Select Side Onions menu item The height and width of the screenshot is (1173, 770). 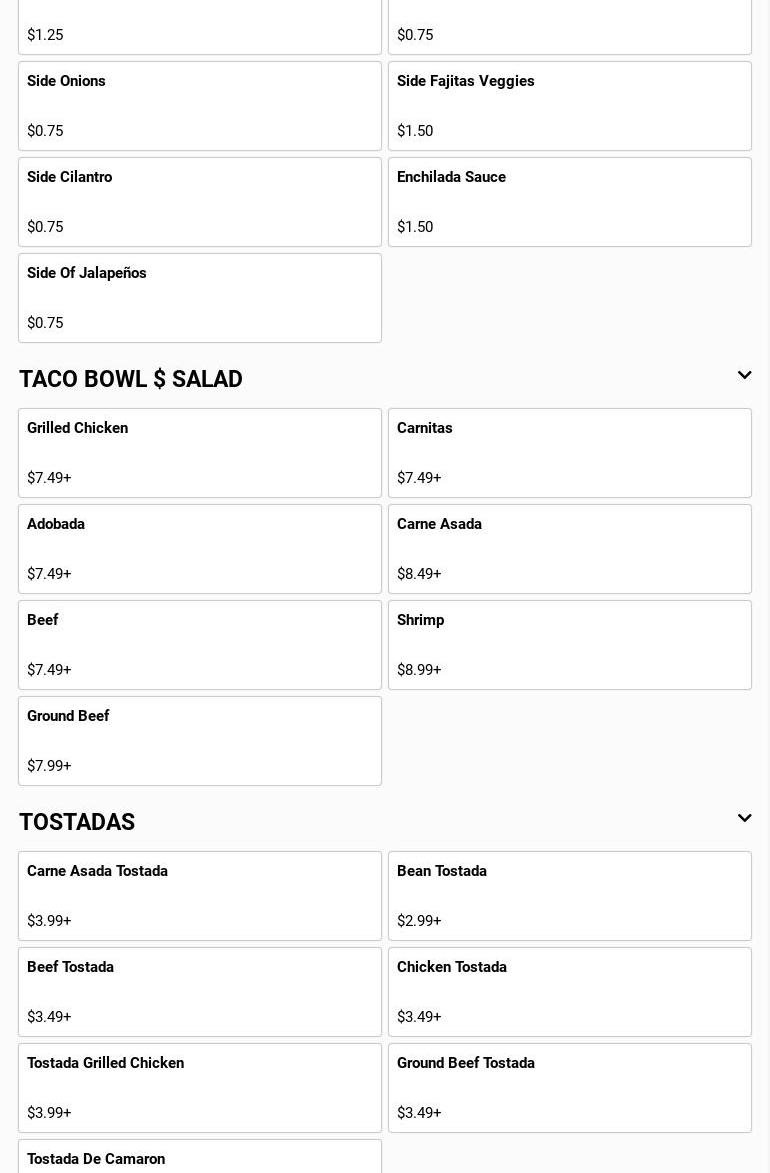pyautogui.click(x=200, y=106)
